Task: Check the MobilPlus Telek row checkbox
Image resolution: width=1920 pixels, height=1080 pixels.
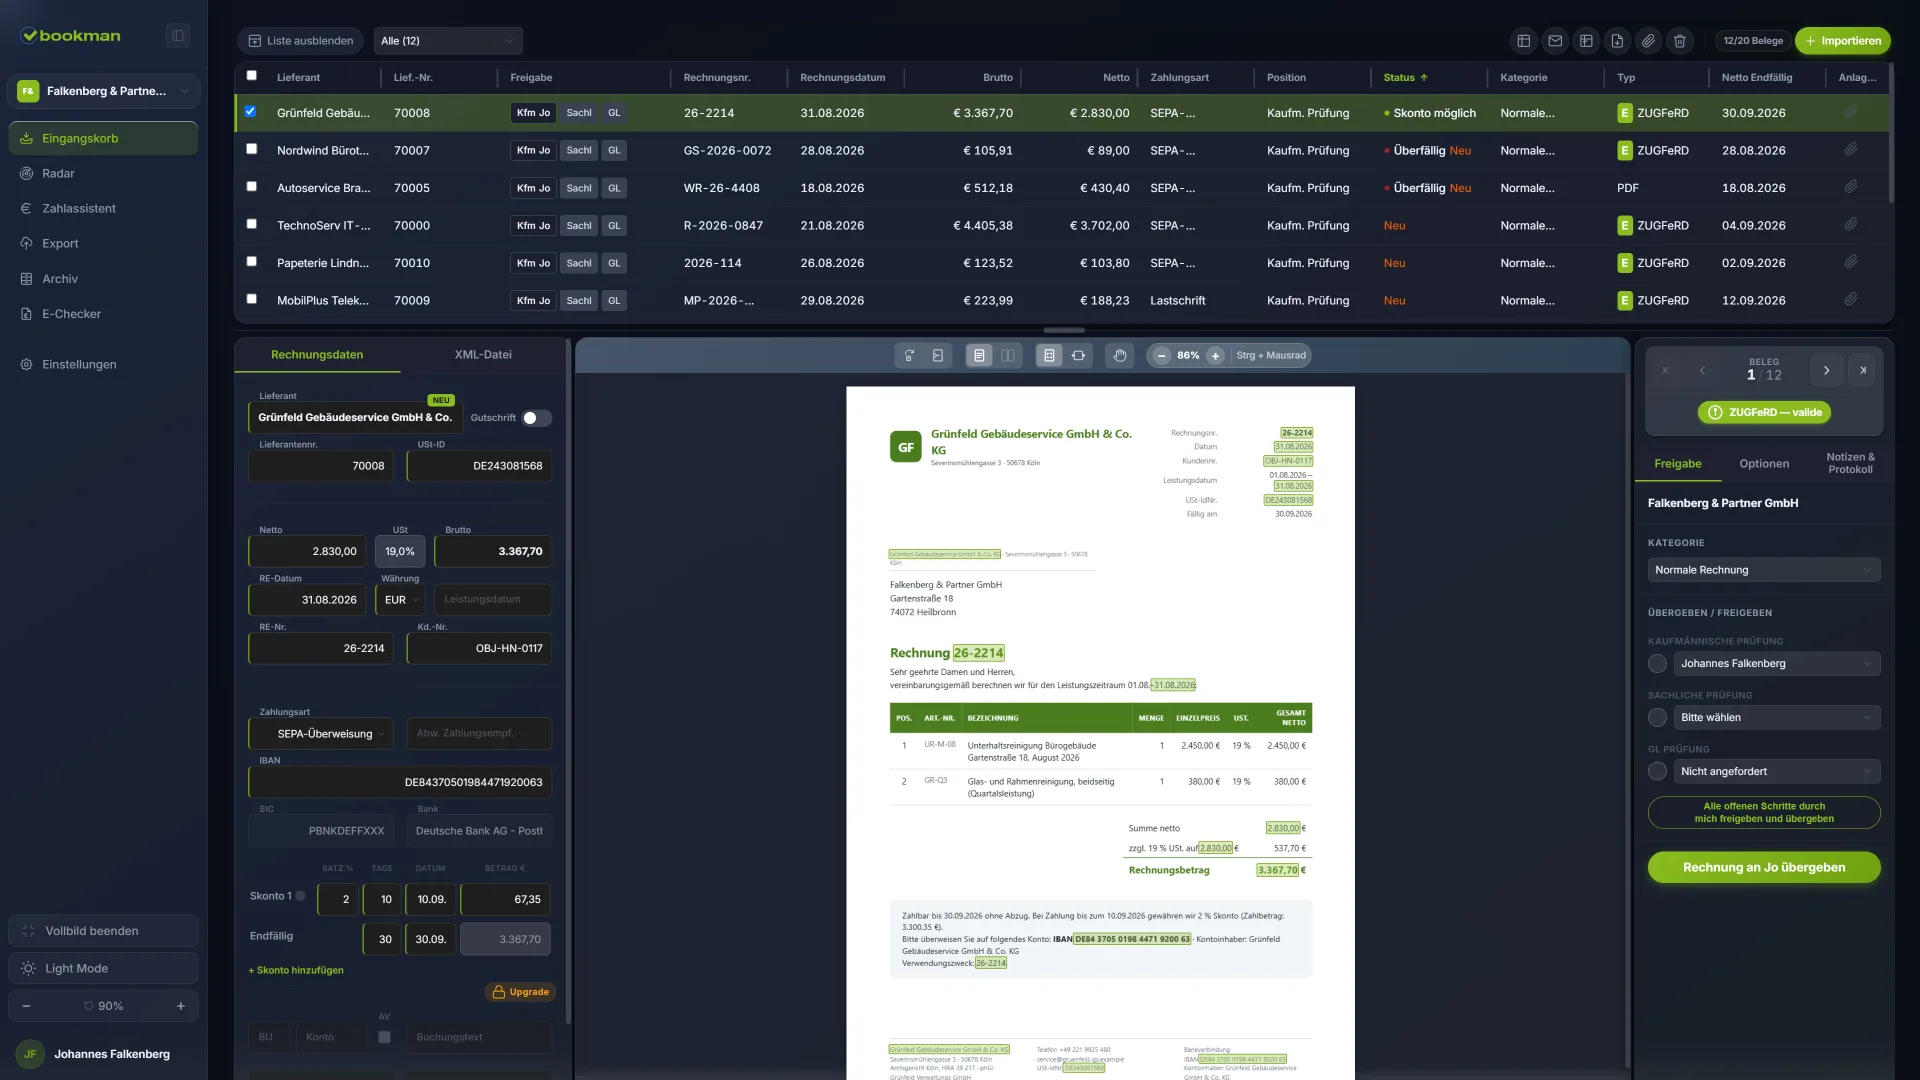Action: tap(252, 299)
